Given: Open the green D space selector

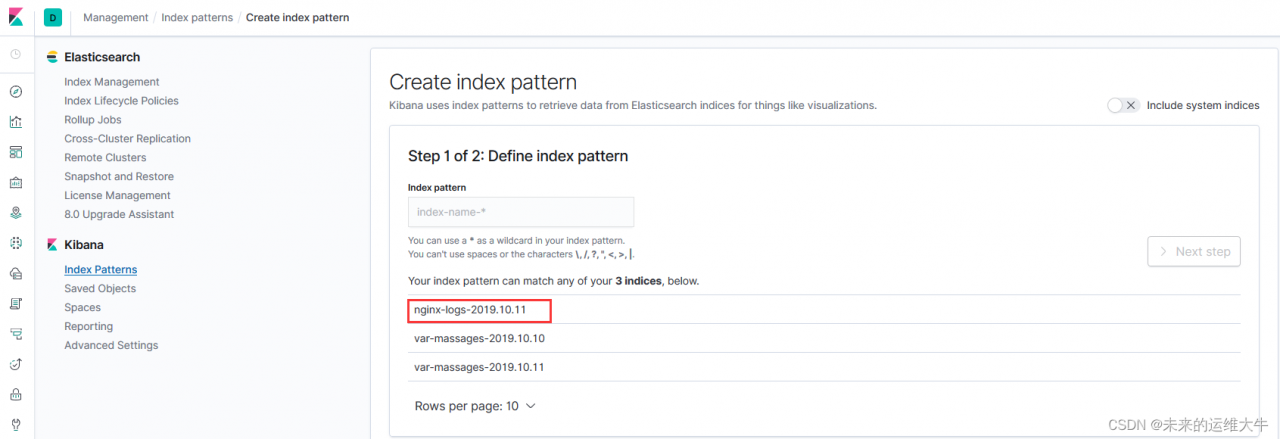Looking at the screenshot, I should (52, 18).
